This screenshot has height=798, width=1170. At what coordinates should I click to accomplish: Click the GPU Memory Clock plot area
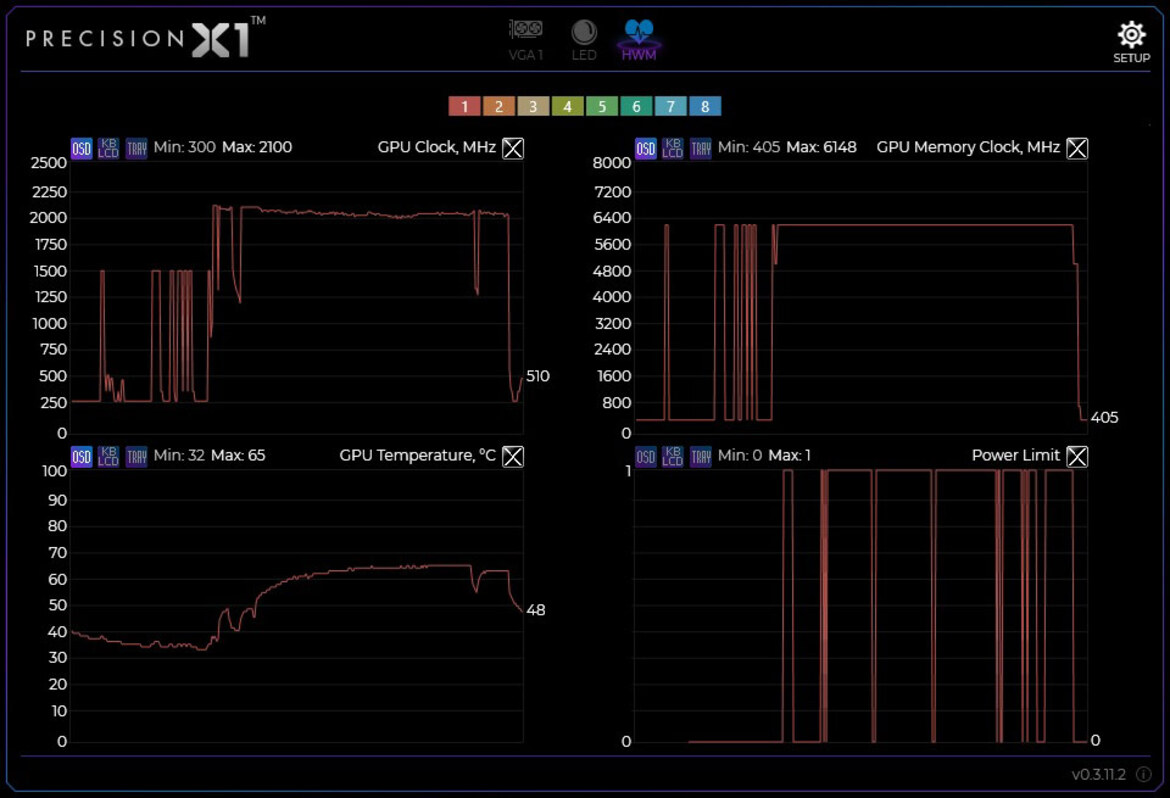point(861,297)
